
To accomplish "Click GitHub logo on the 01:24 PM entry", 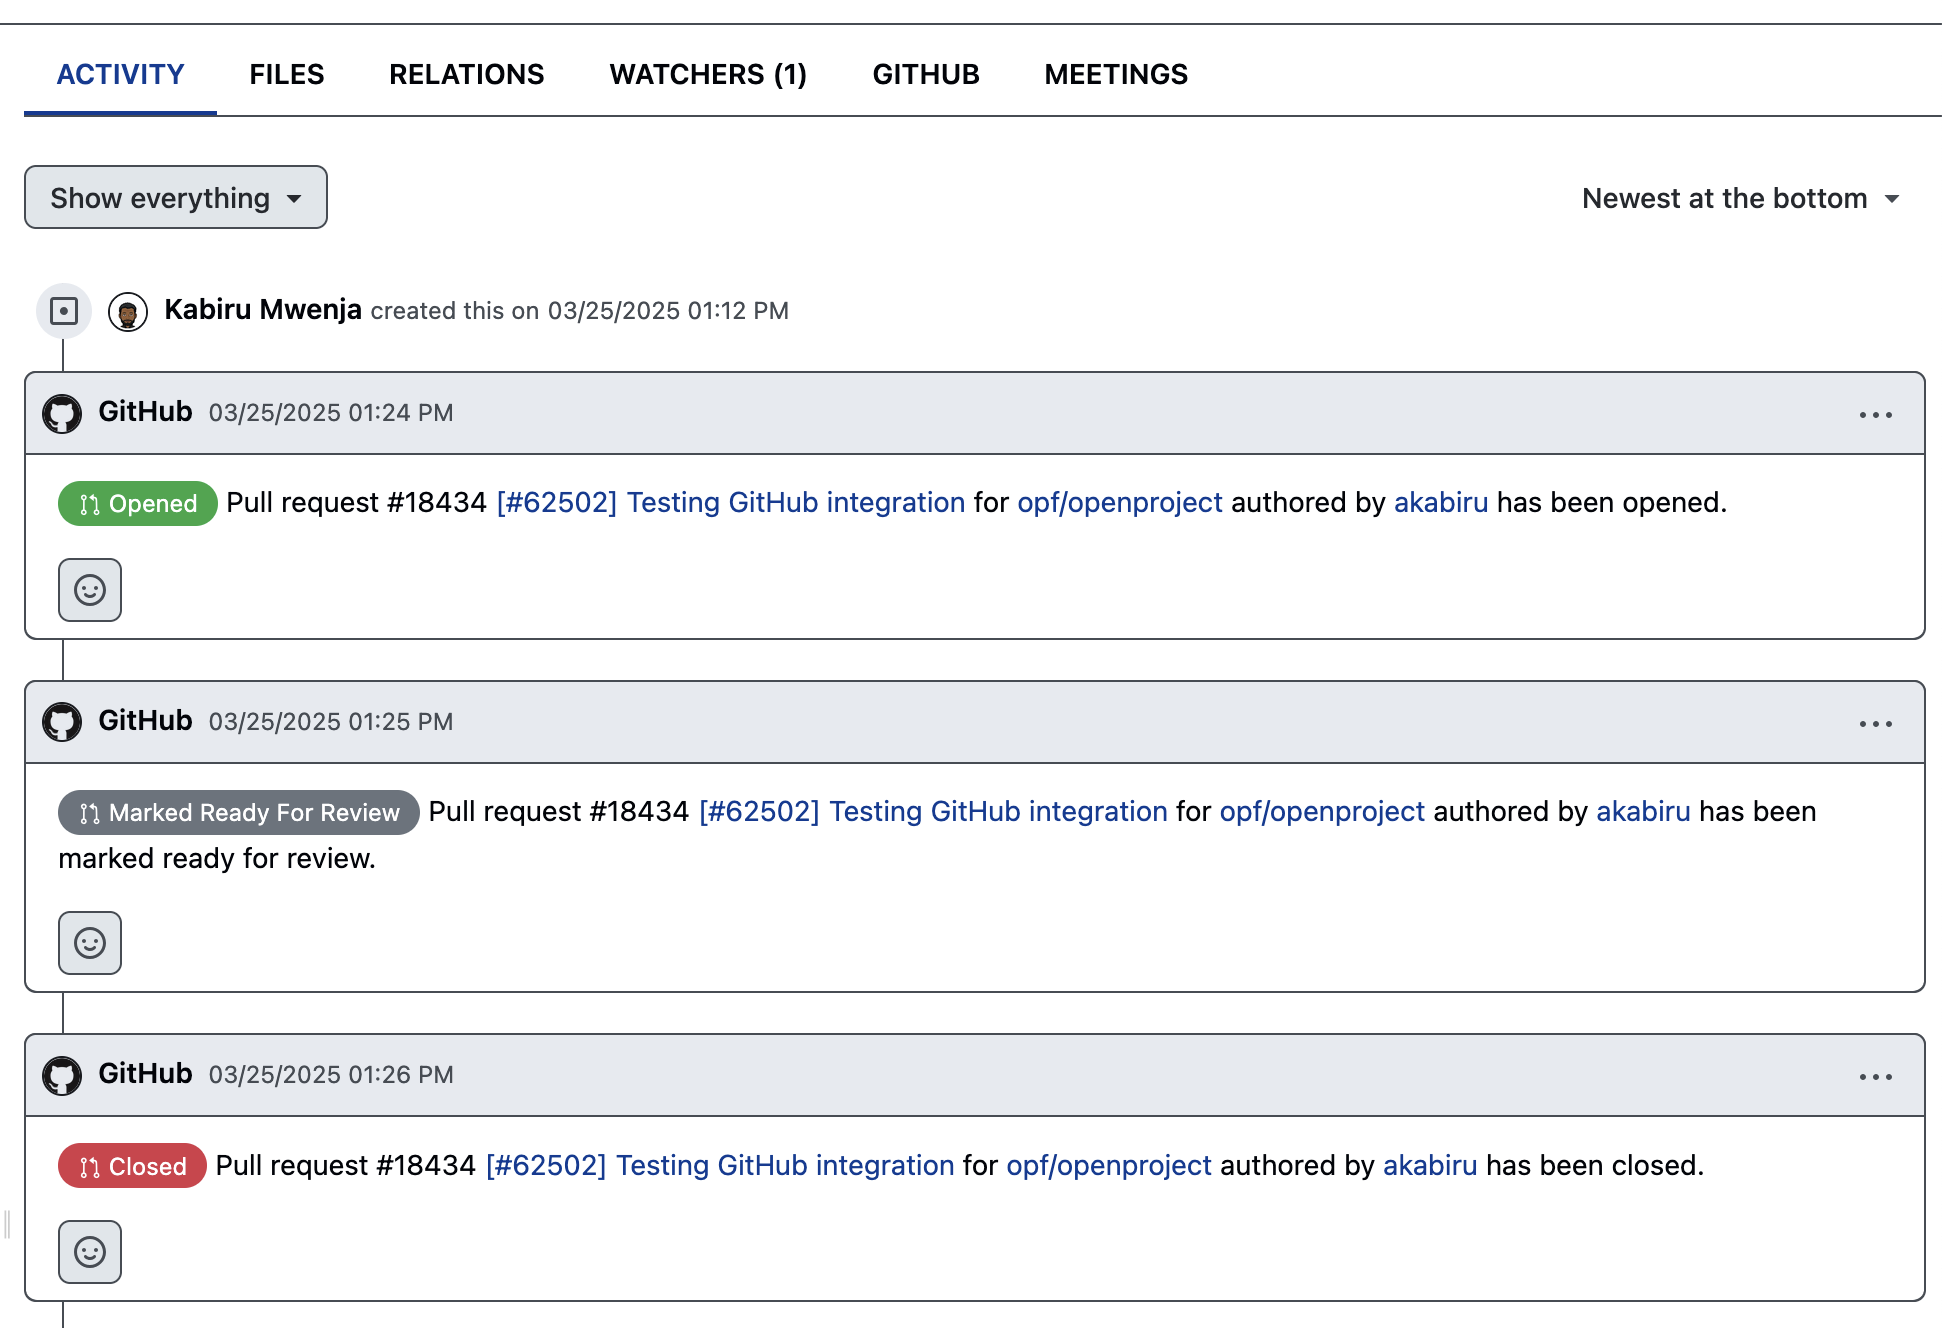I will (62, 413).
